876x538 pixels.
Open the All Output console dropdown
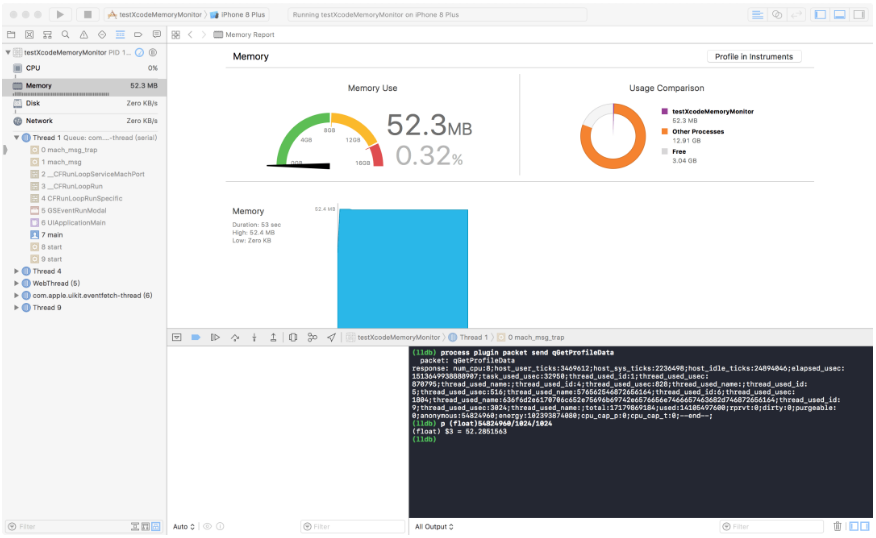434,526
